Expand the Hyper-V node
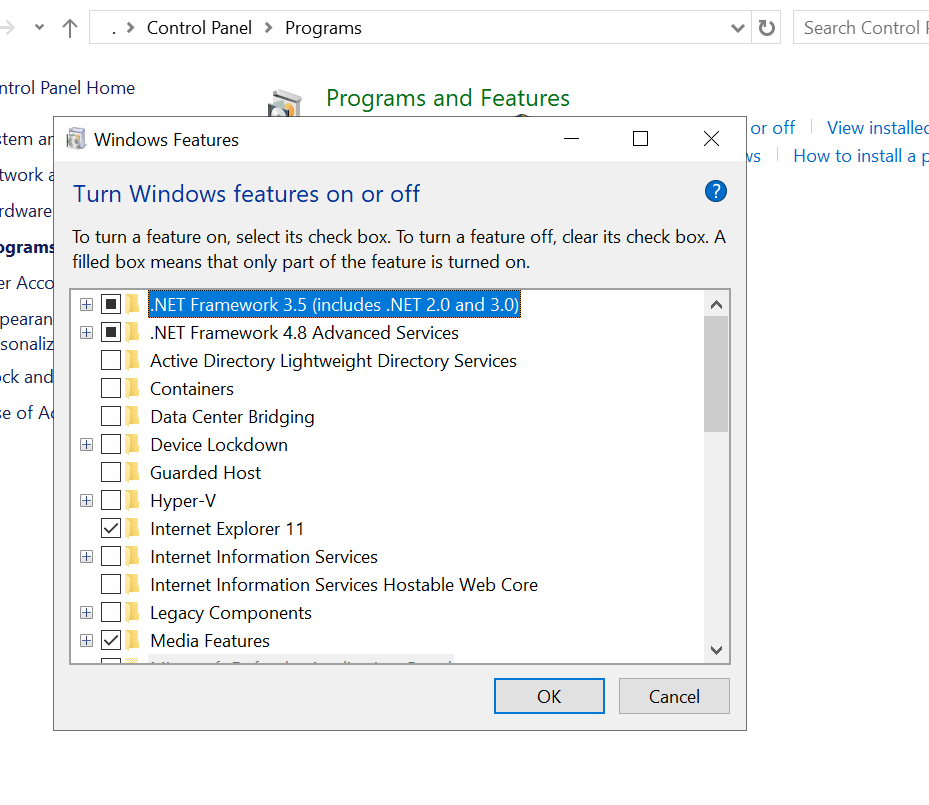 coord(87,501)
